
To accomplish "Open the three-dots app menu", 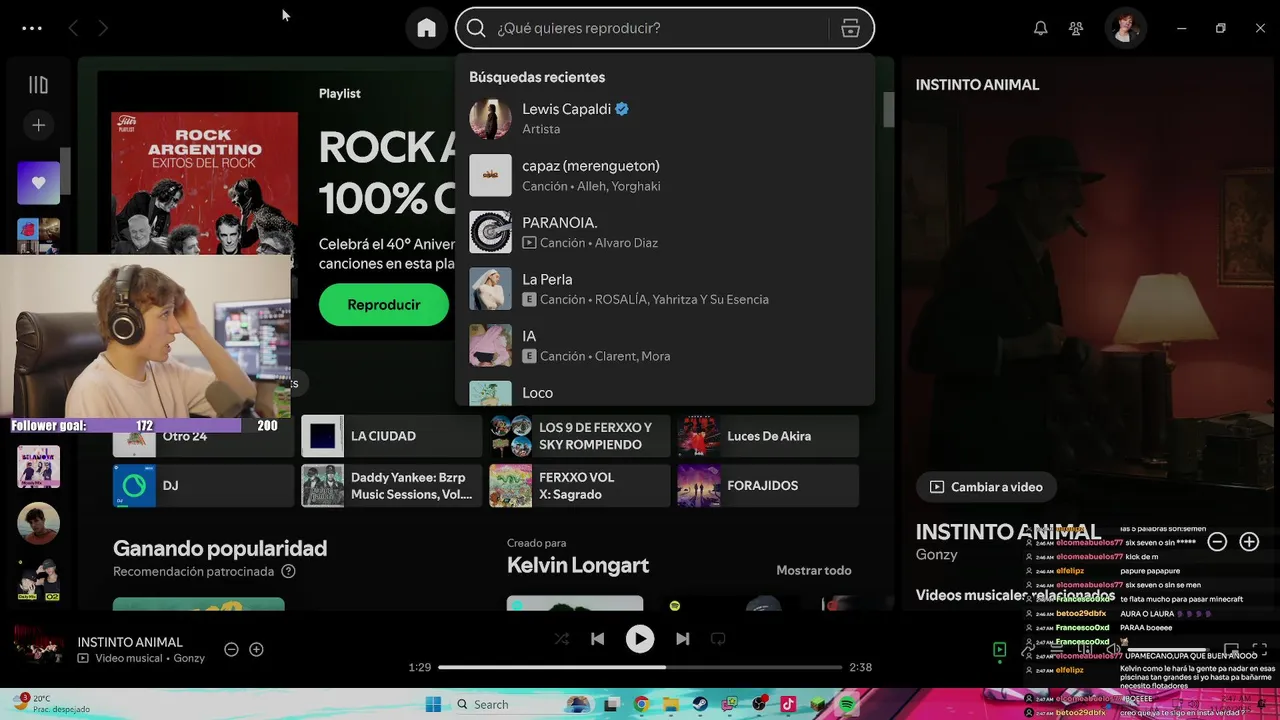I will click(x=32, y=28).
